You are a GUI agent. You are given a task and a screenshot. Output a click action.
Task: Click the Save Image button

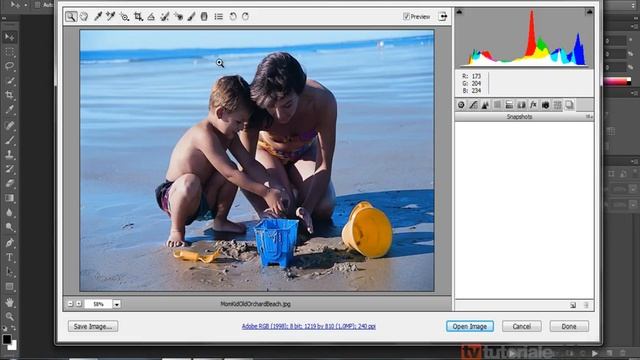click(93, 327)
